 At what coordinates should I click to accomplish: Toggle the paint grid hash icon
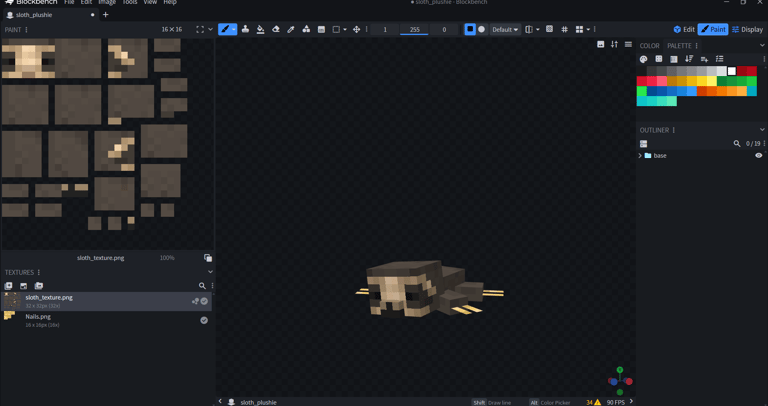(564, 29)
